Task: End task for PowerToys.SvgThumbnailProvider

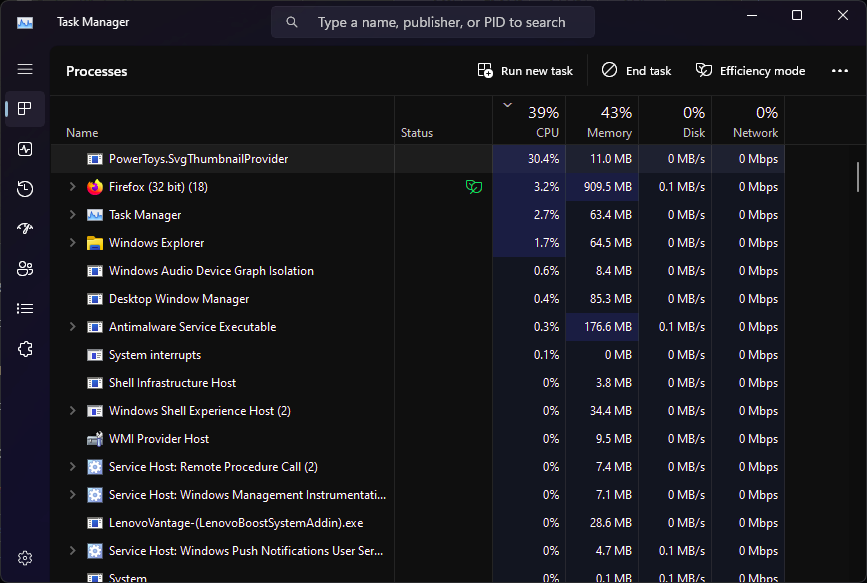Action: (635, 70)
